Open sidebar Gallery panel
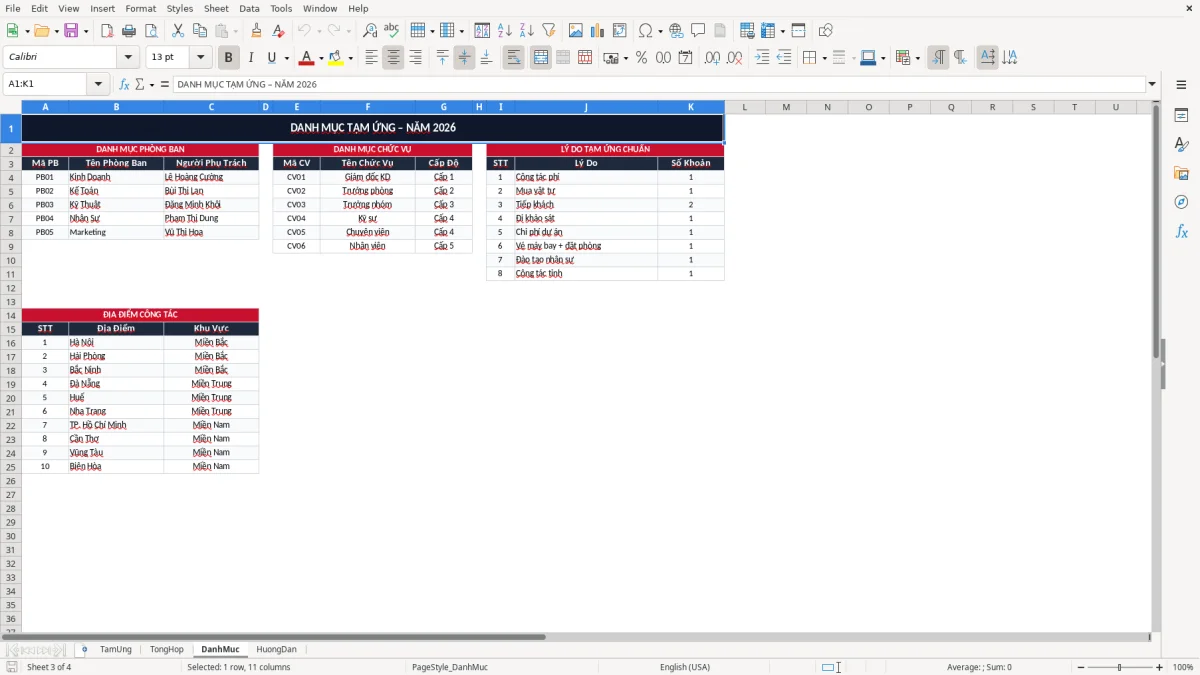 point(1181,174)
